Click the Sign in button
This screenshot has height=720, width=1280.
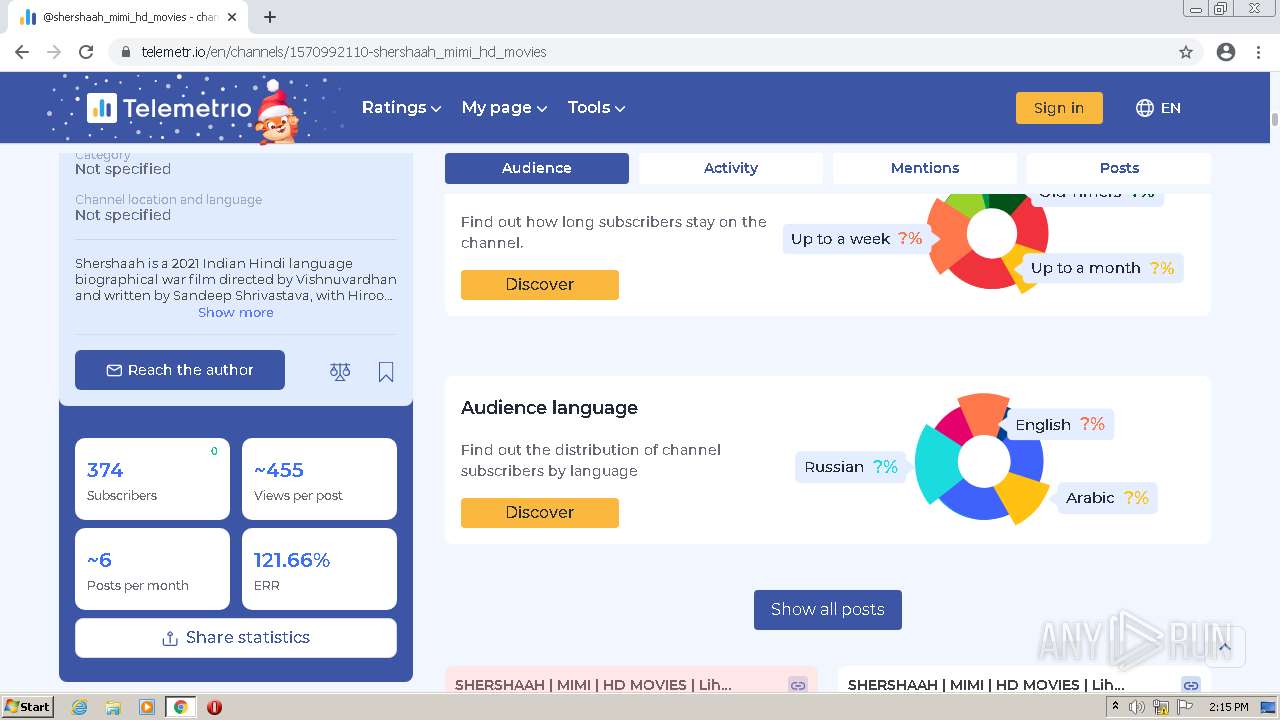pyautogui.click(x=1059, y=108)
